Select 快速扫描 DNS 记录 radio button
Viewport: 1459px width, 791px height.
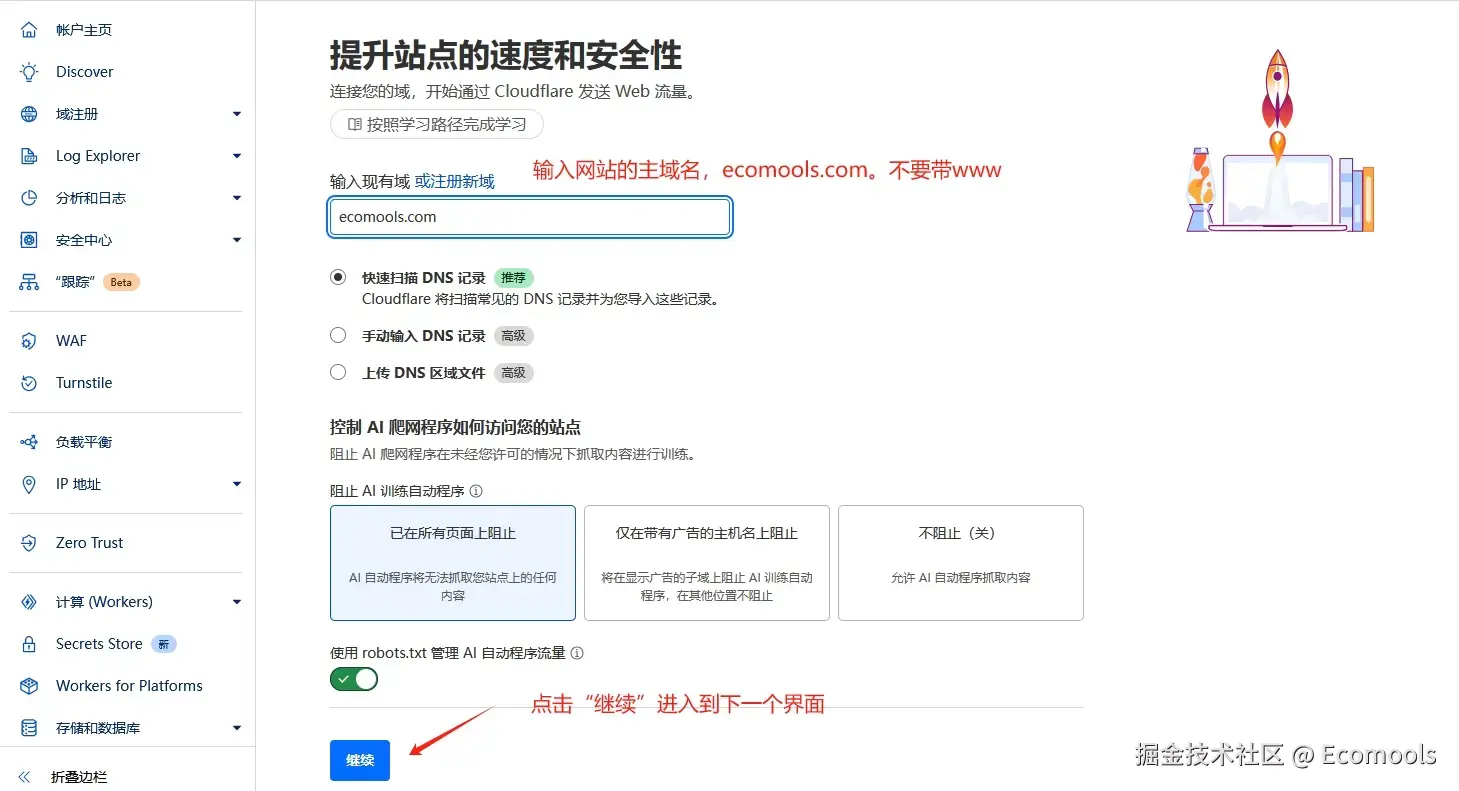pyautogui.click(x=338, y=277)
